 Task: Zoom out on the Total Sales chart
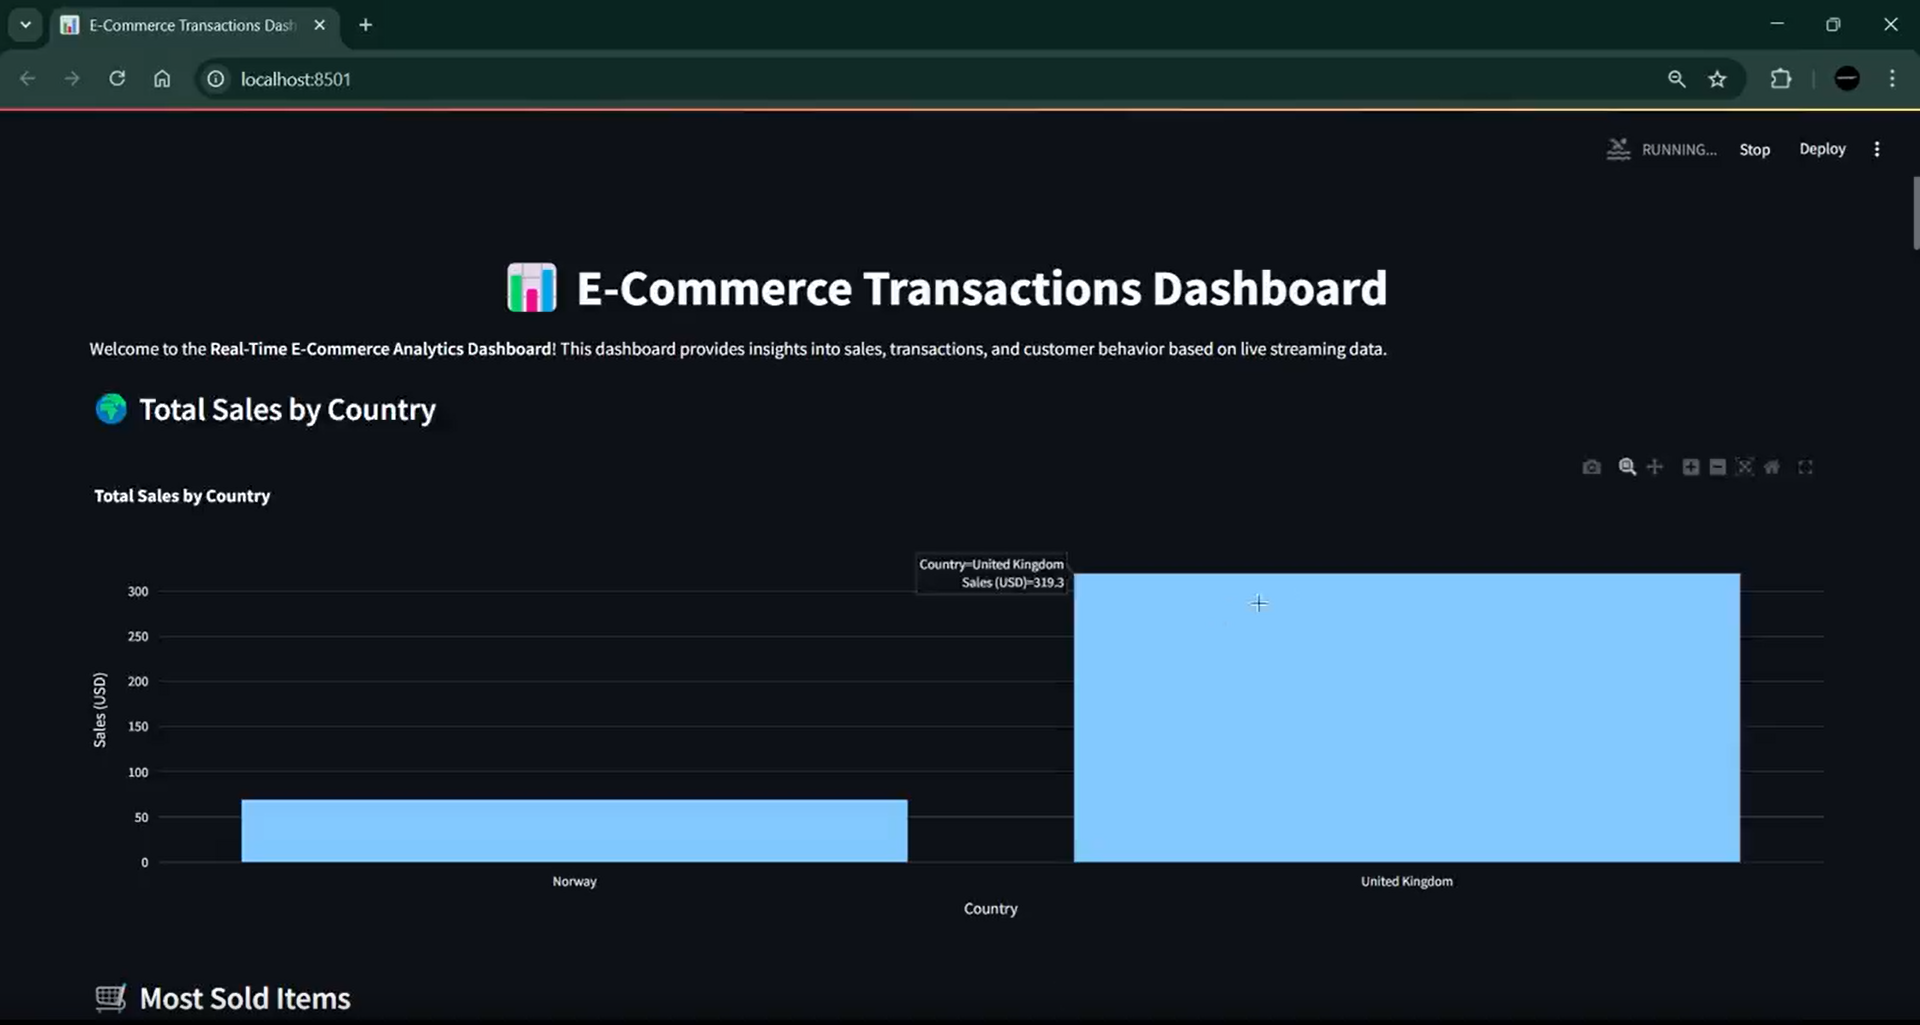click(x=1718, y=467)
